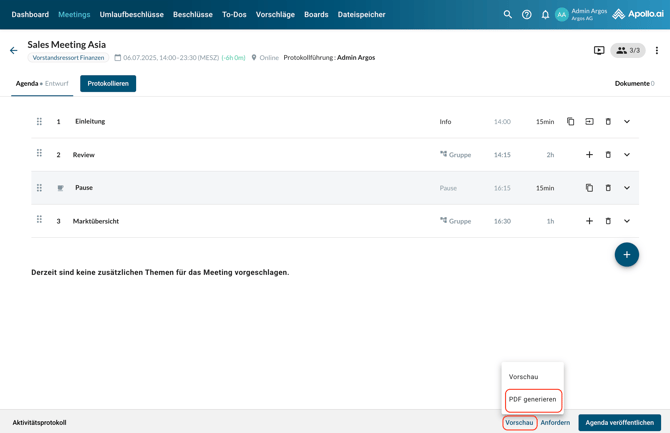The image size is (670, 433).
Task: Copy the Pause agenda item
Action: coord(589,188)
